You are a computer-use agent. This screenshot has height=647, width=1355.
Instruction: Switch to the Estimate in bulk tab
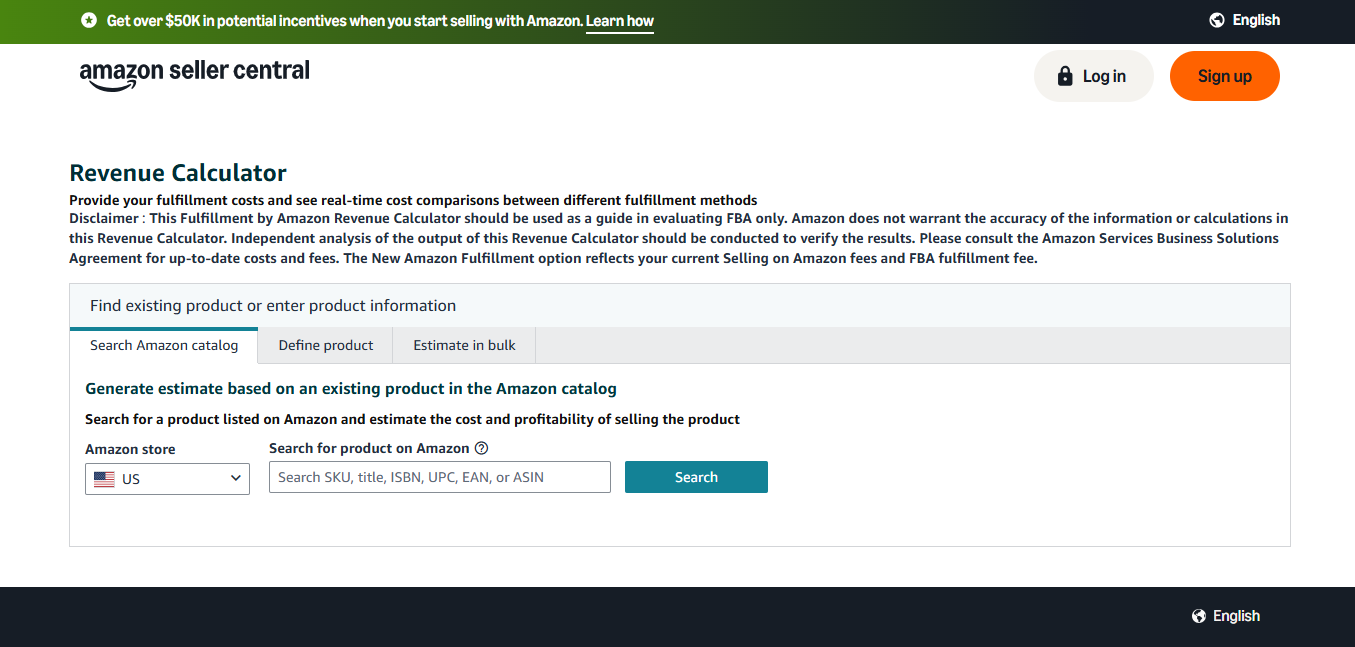(x=463, y=344)
